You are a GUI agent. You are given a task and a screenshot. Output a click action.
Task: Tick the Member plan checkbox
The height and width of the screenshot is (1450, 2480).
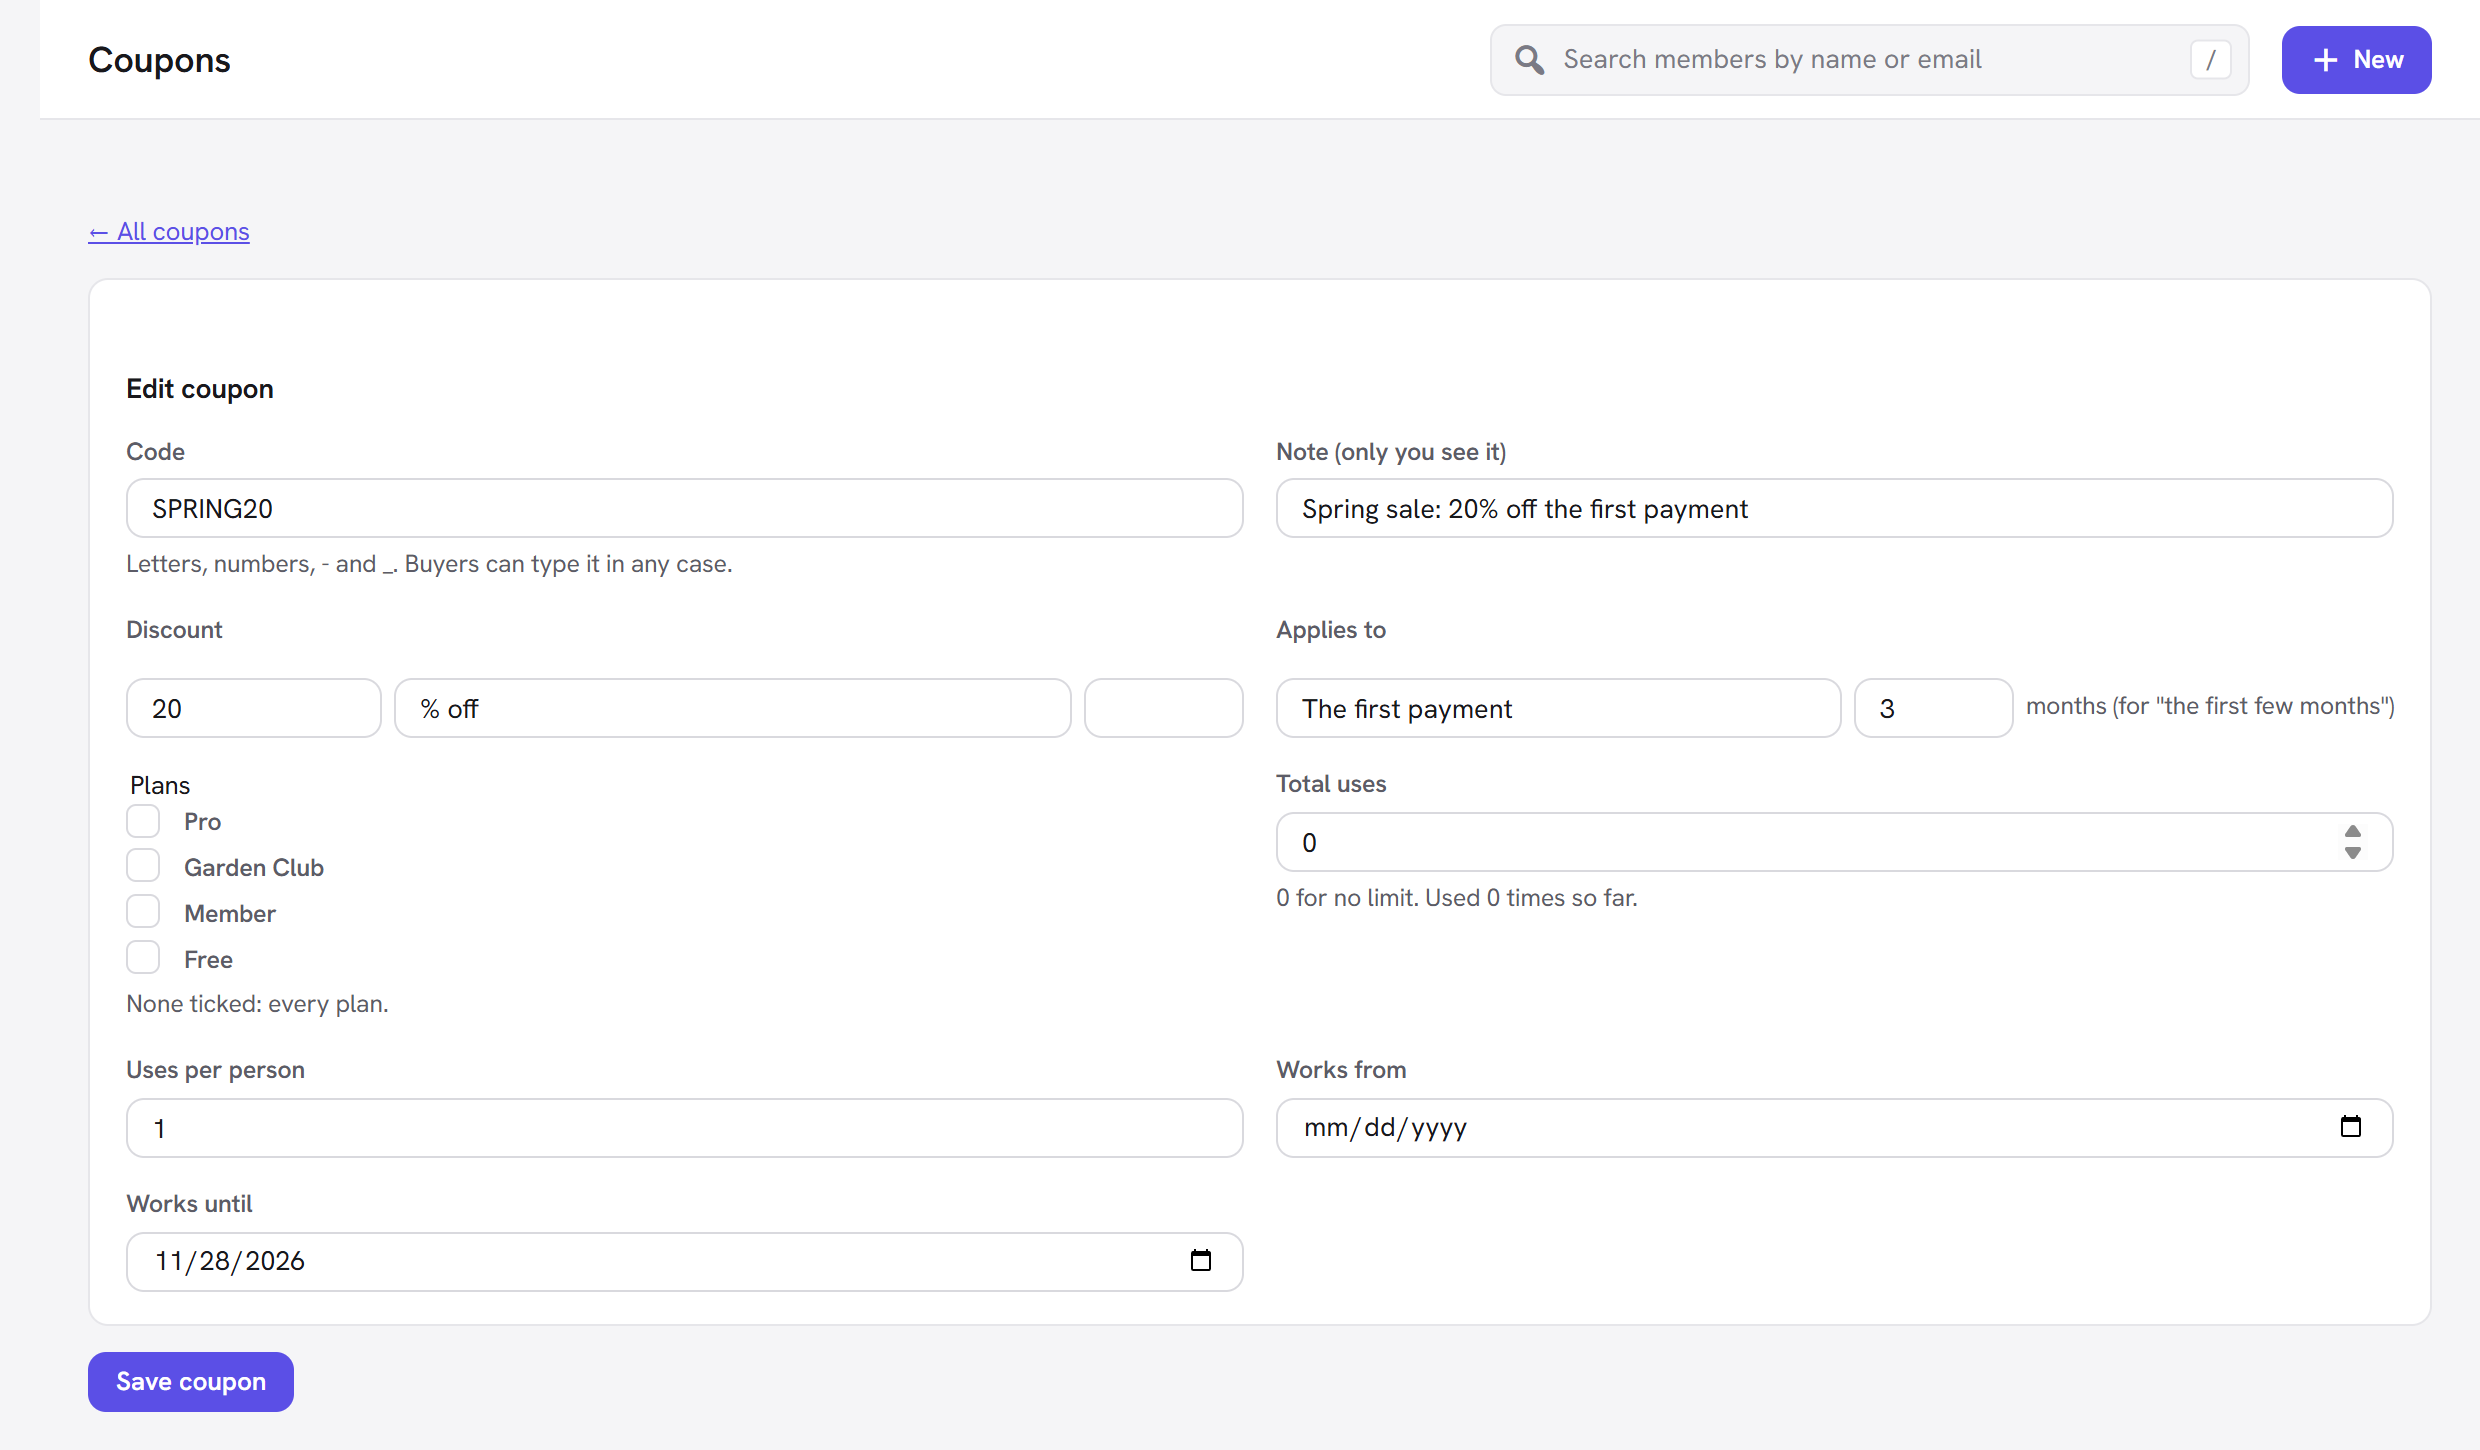point(143,912)
